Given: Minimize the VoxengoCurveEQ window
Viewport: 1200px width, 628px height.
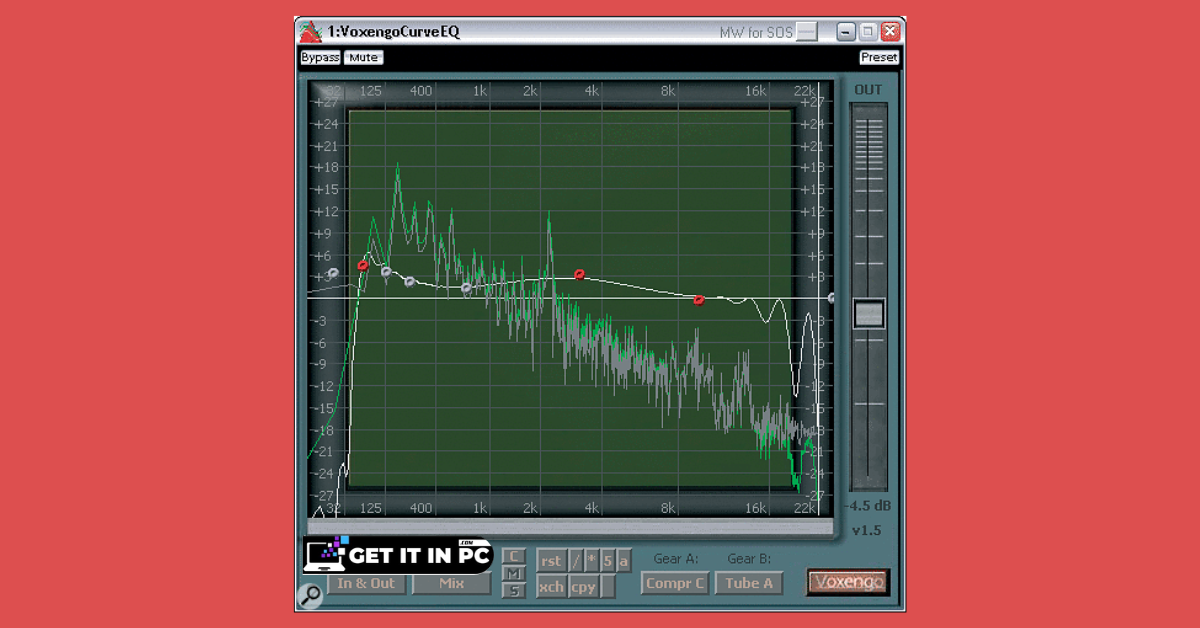Looking at the screenshot, I should pos(847,32).
